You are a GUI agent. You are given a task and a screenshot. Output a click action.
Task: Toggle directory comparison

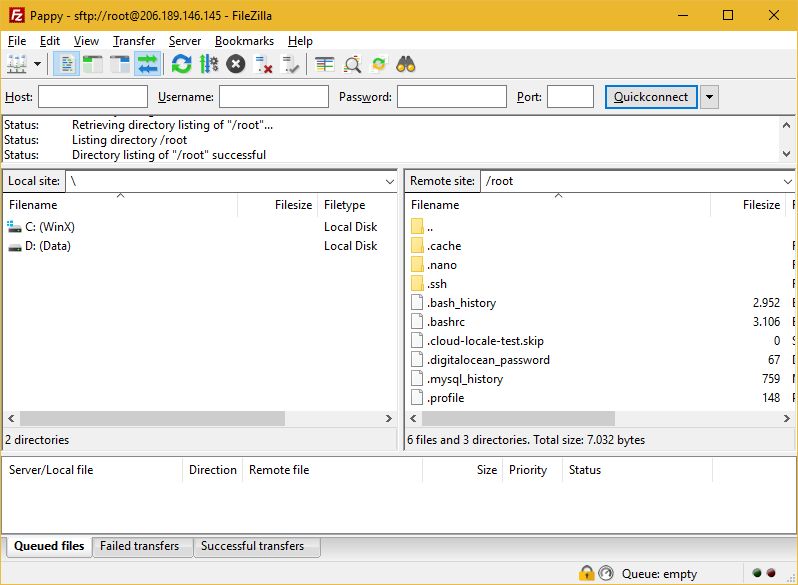tap(352, 65)
